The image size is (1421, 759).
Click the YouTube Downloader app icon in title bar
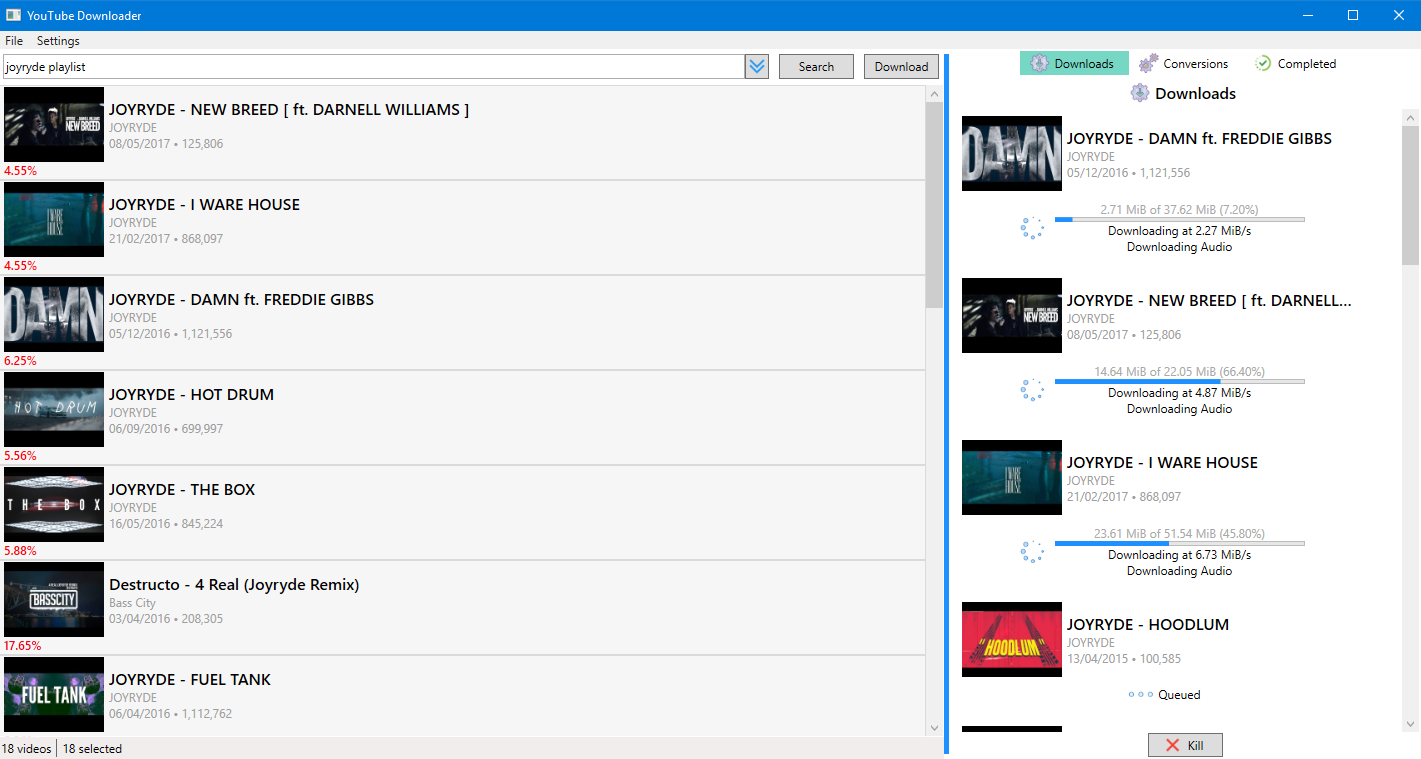(14, 15)
